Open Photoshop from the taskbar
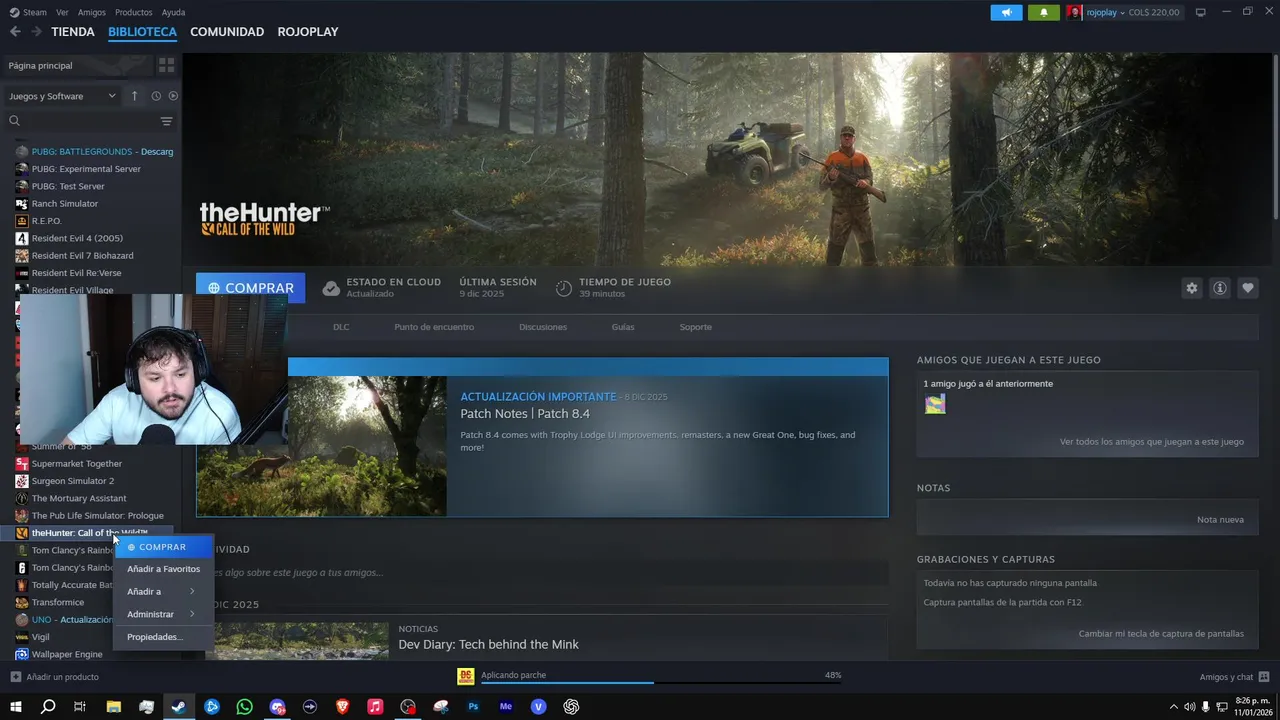 (473, 707)
